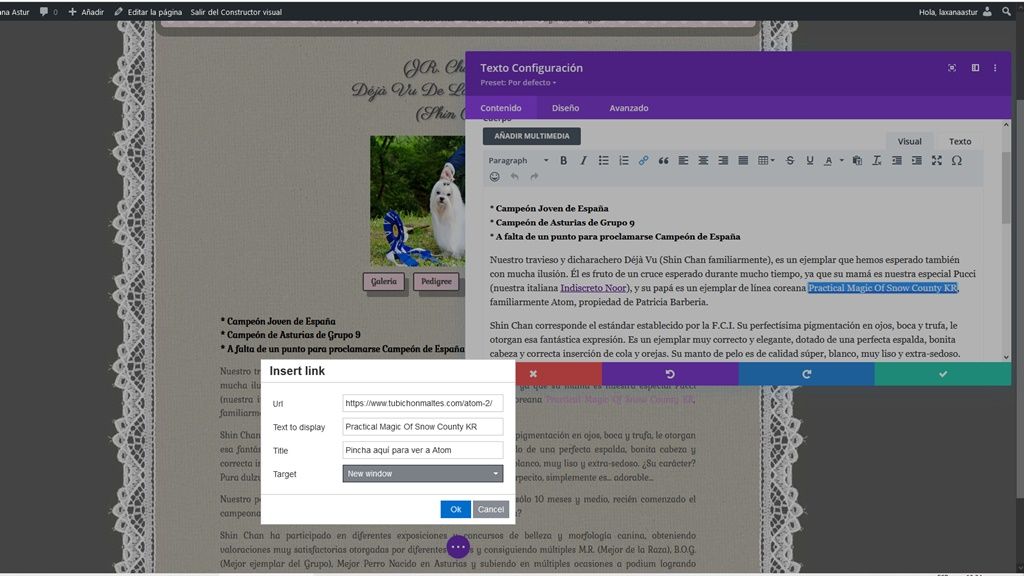
Task: Open the search icon in admin bar
Action: pos(1006,11)
